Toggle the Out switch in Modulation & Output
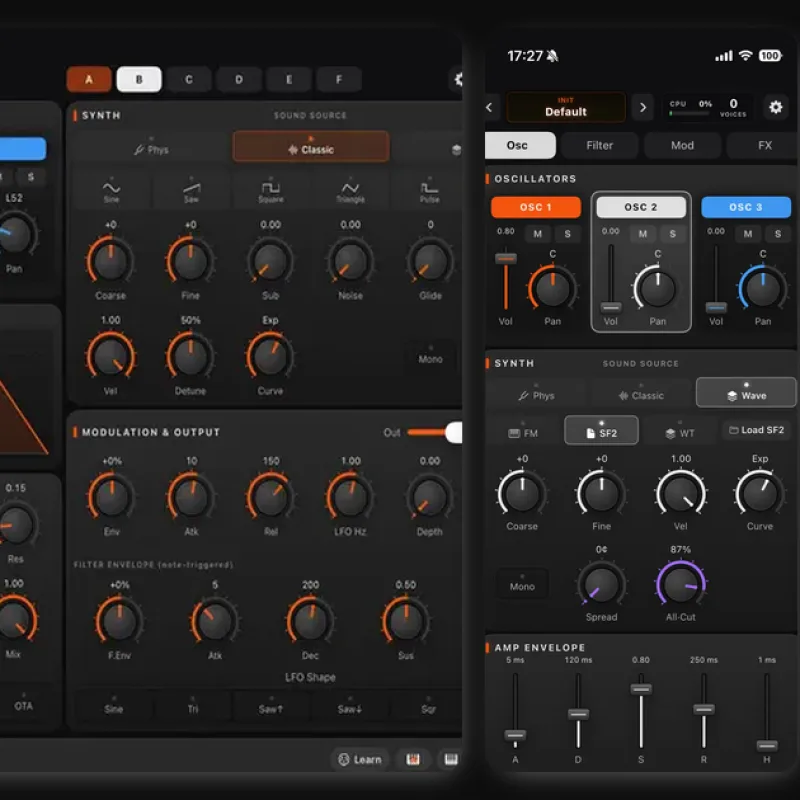 pos(435,433)
